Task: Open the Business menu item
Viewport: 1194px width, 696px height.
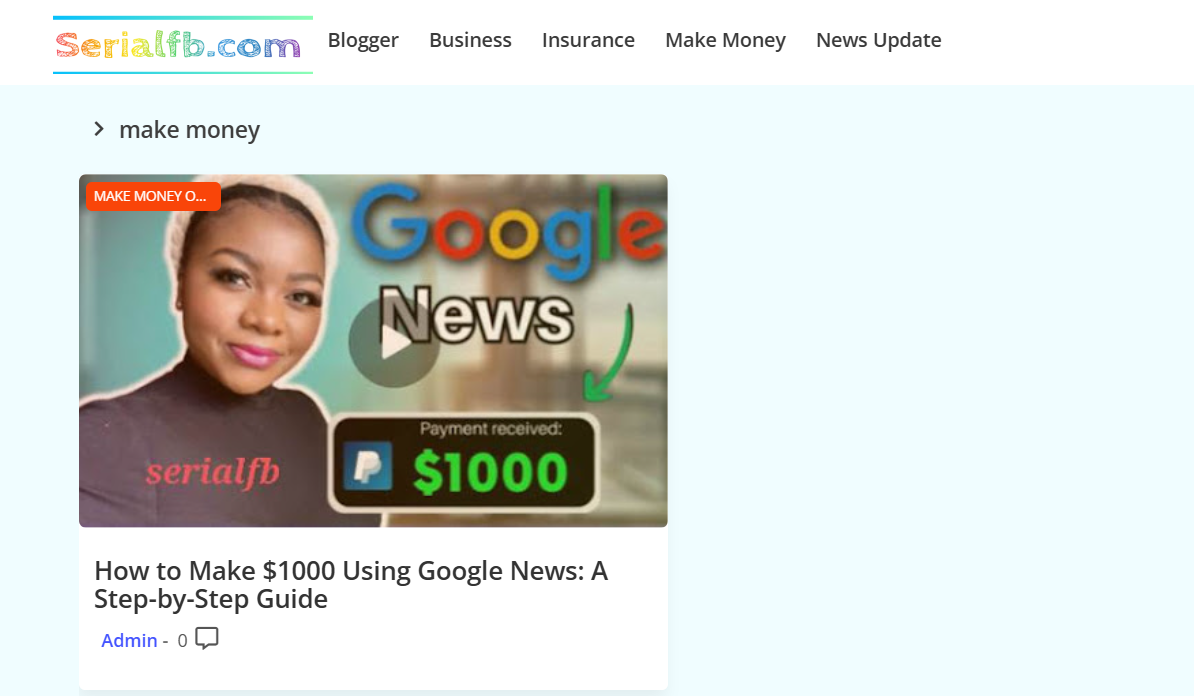Action: pyautogui.click(x=470, y=40)
